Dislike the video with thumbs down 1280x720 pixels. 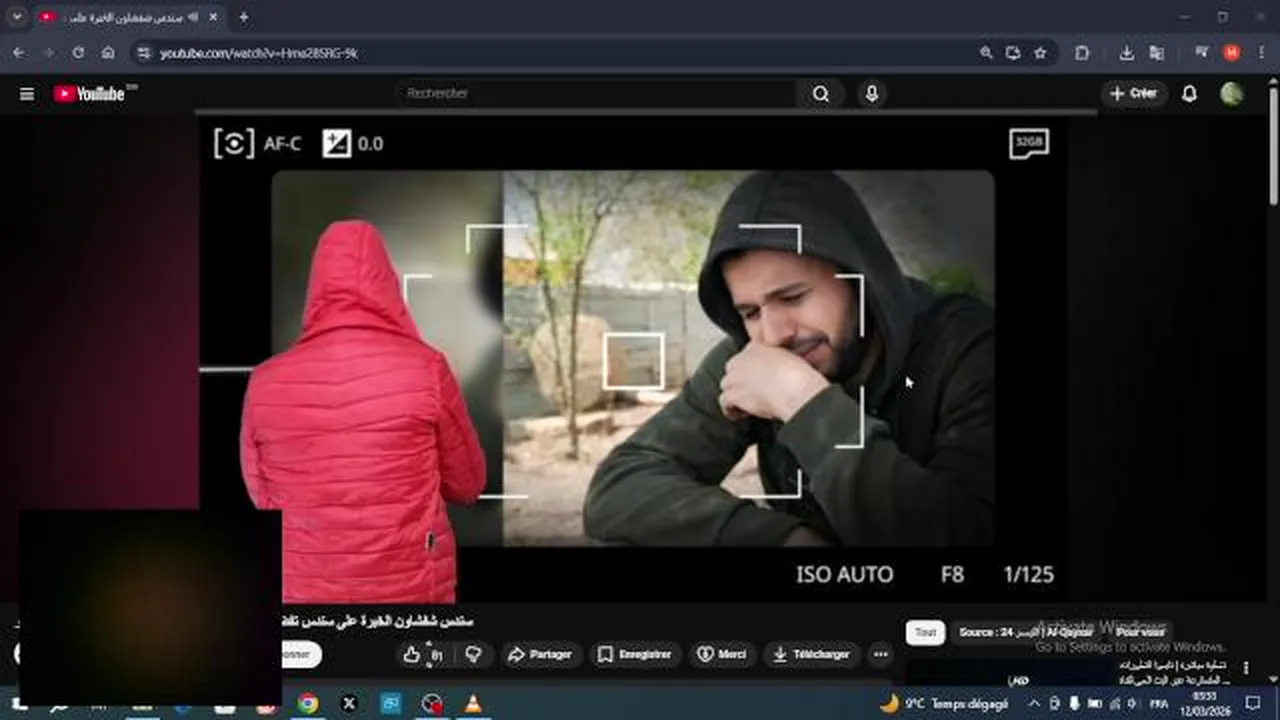(474, 655)
